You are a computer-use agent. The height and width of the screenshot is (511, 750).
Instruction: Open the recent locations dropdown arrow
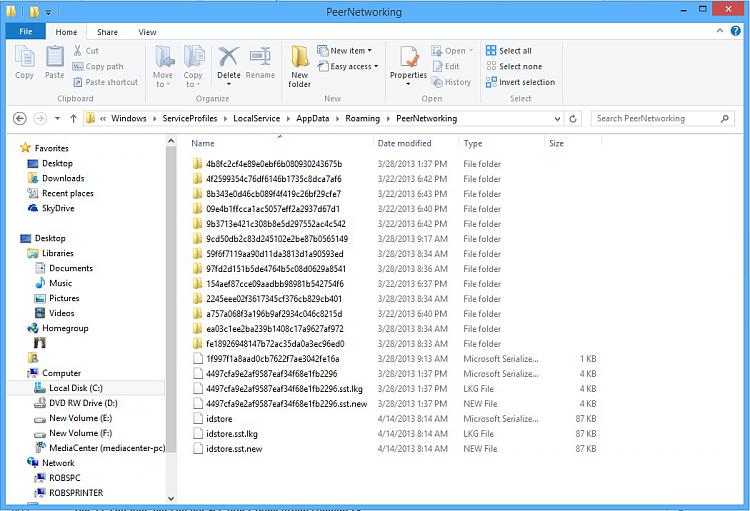(57, 118)
